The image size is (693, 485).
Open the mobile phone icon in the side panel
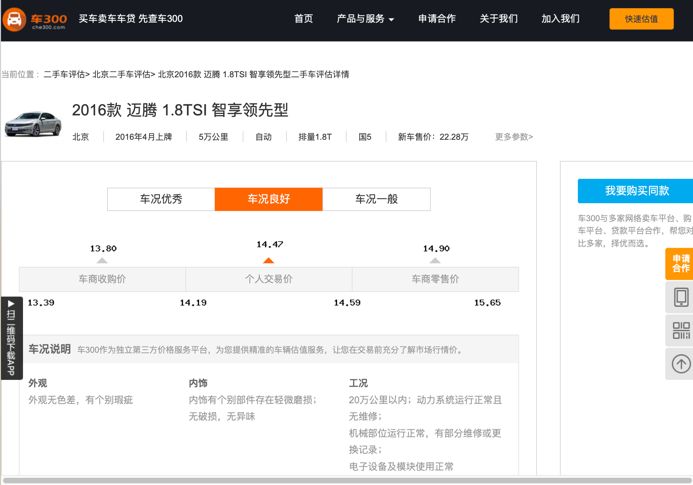pyautogui.click(x=681, y=297)
